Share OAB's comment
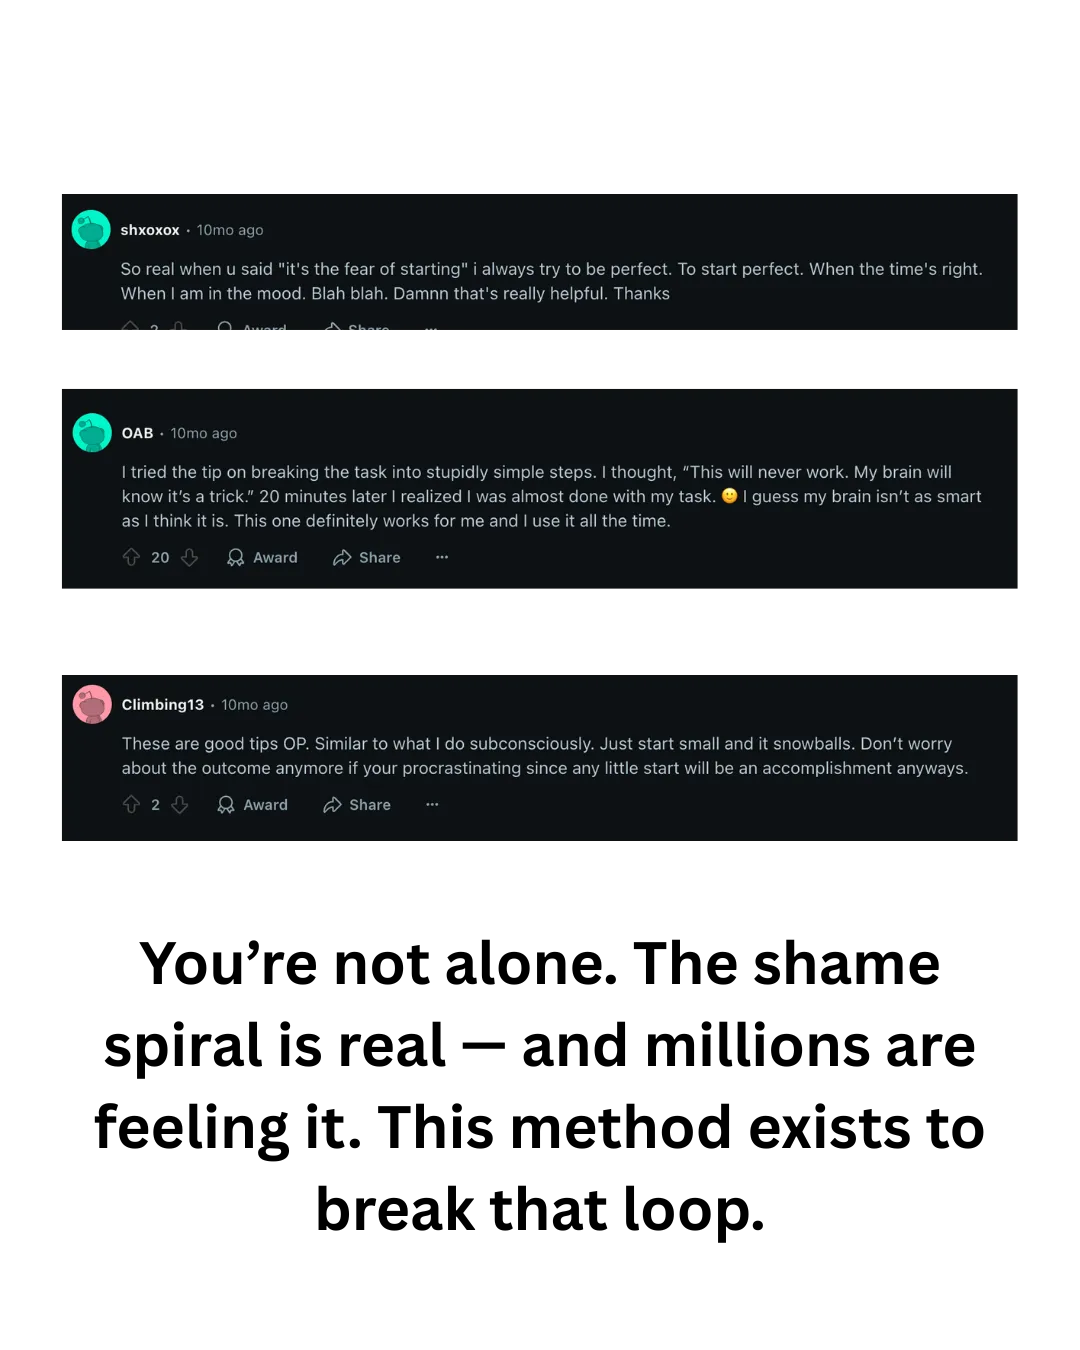Viewport: 1080px width, 1350px height. tap(366, 557)
